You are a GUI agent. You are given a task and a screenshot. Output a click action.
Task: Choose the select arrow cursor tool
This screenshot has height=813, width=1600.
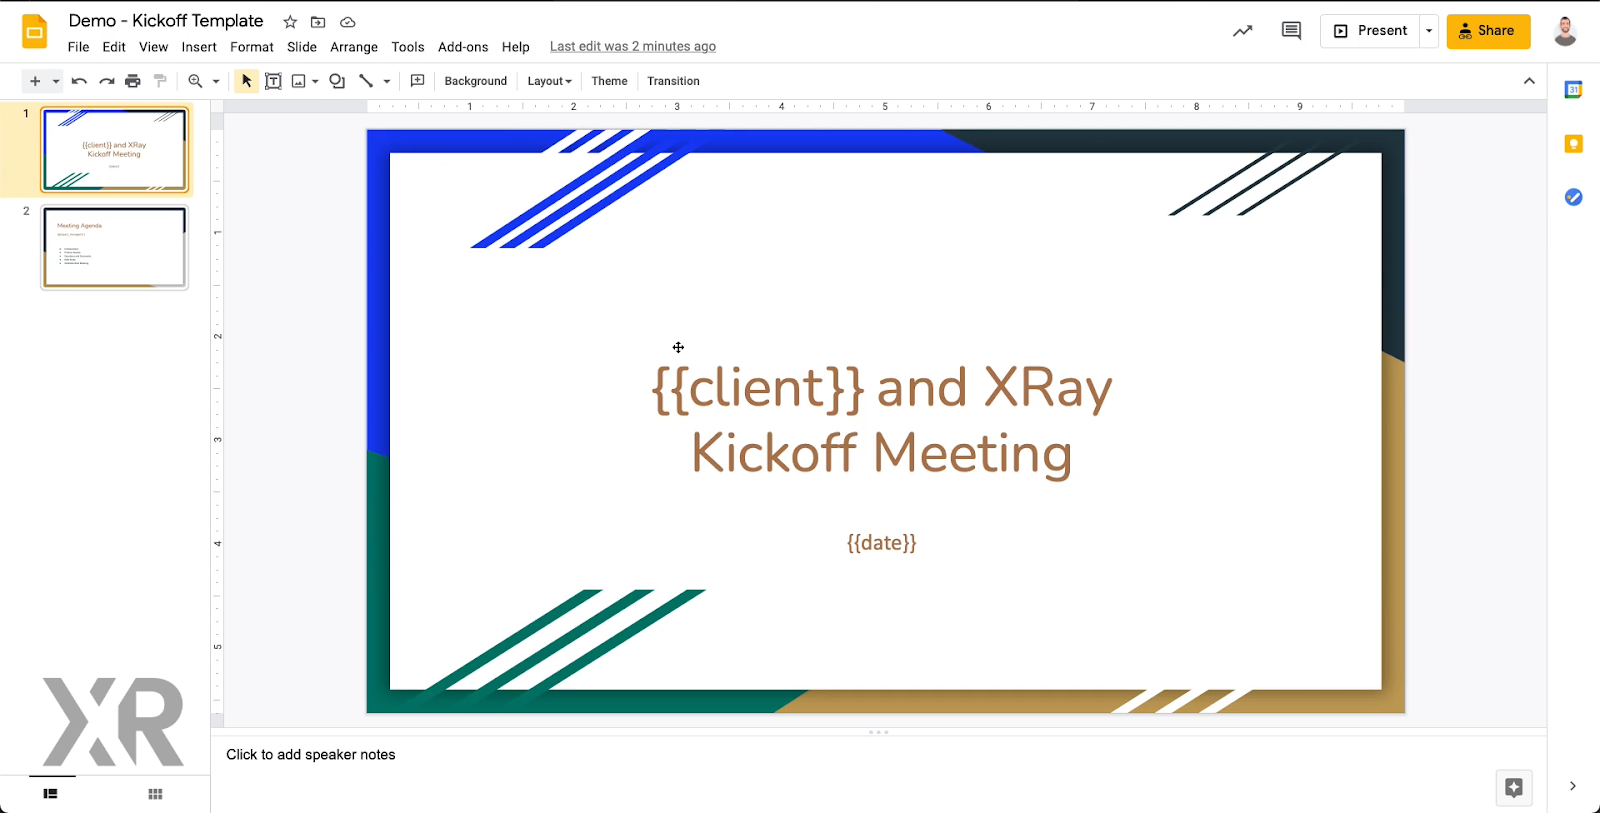(246, 81)
